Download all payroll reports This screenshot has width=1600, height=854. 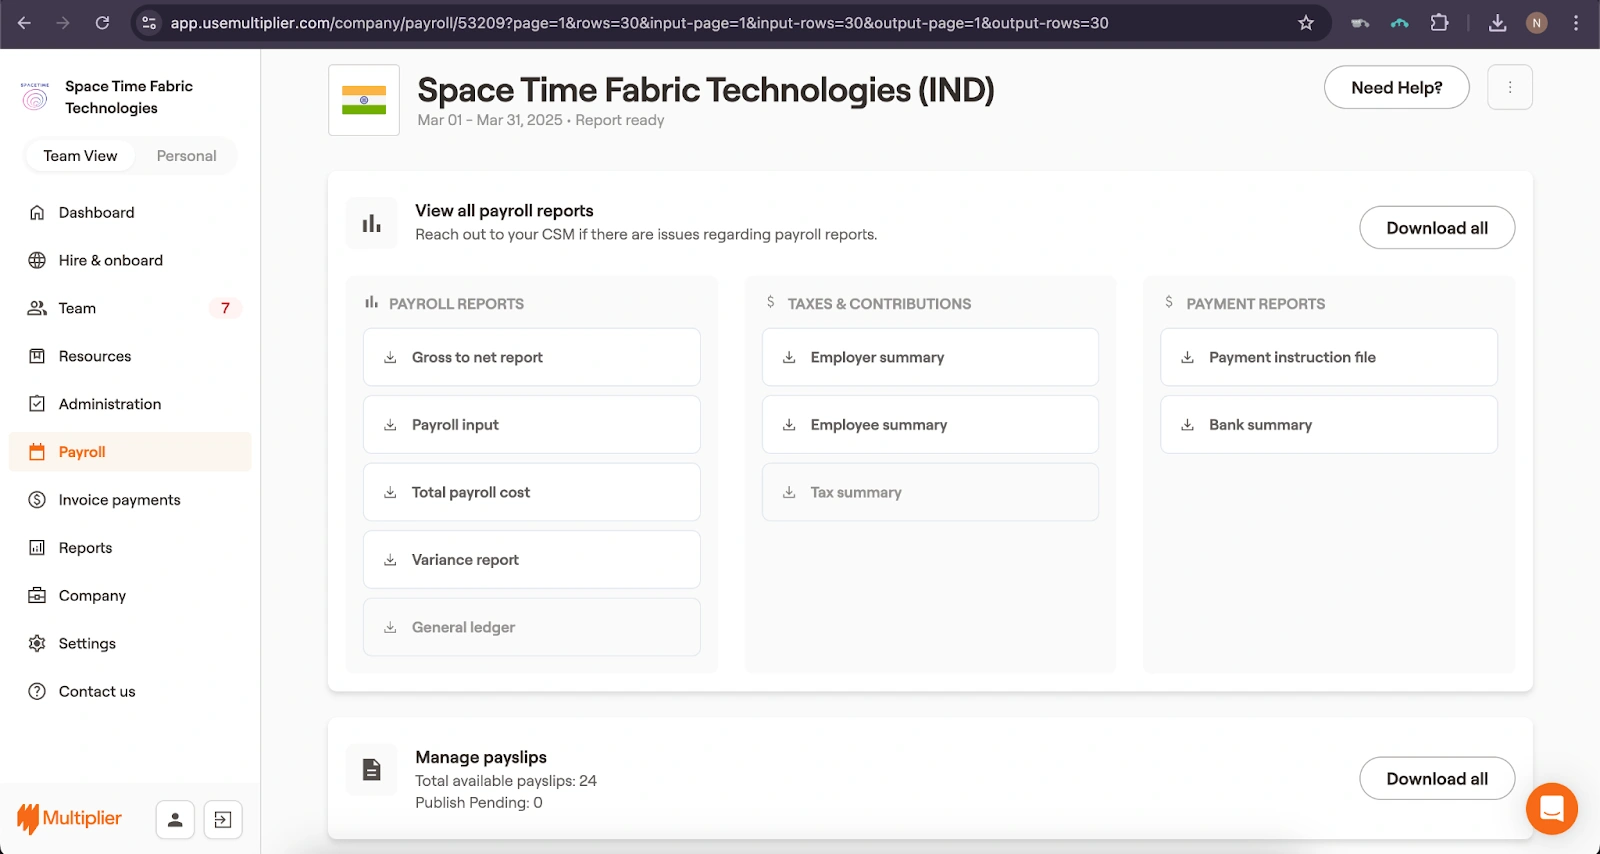[x=1437, y=228]
